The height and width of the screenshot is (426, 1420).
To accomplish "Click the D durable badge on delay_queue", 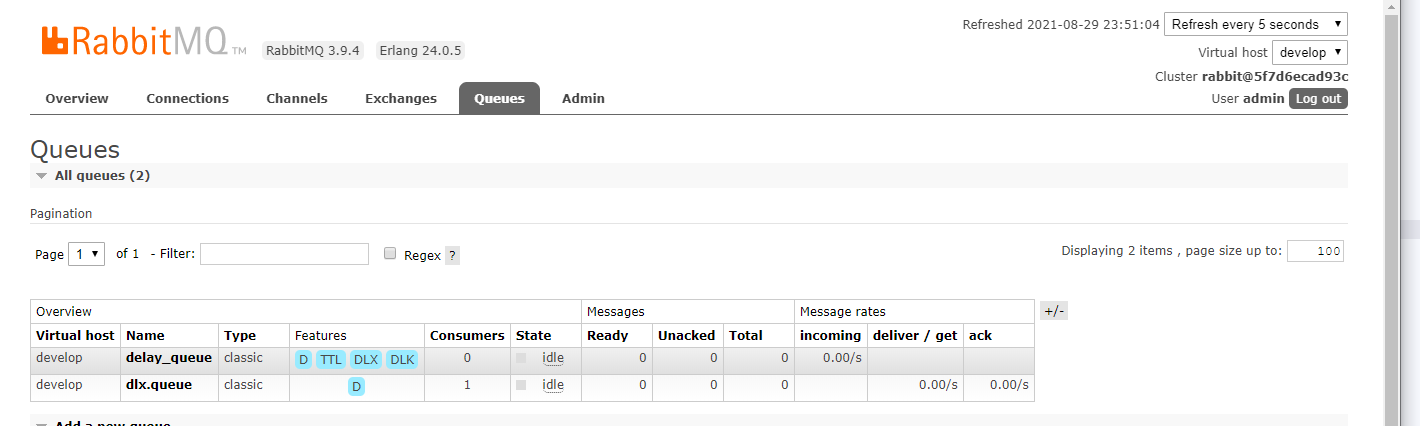I will tap(304, 360).
